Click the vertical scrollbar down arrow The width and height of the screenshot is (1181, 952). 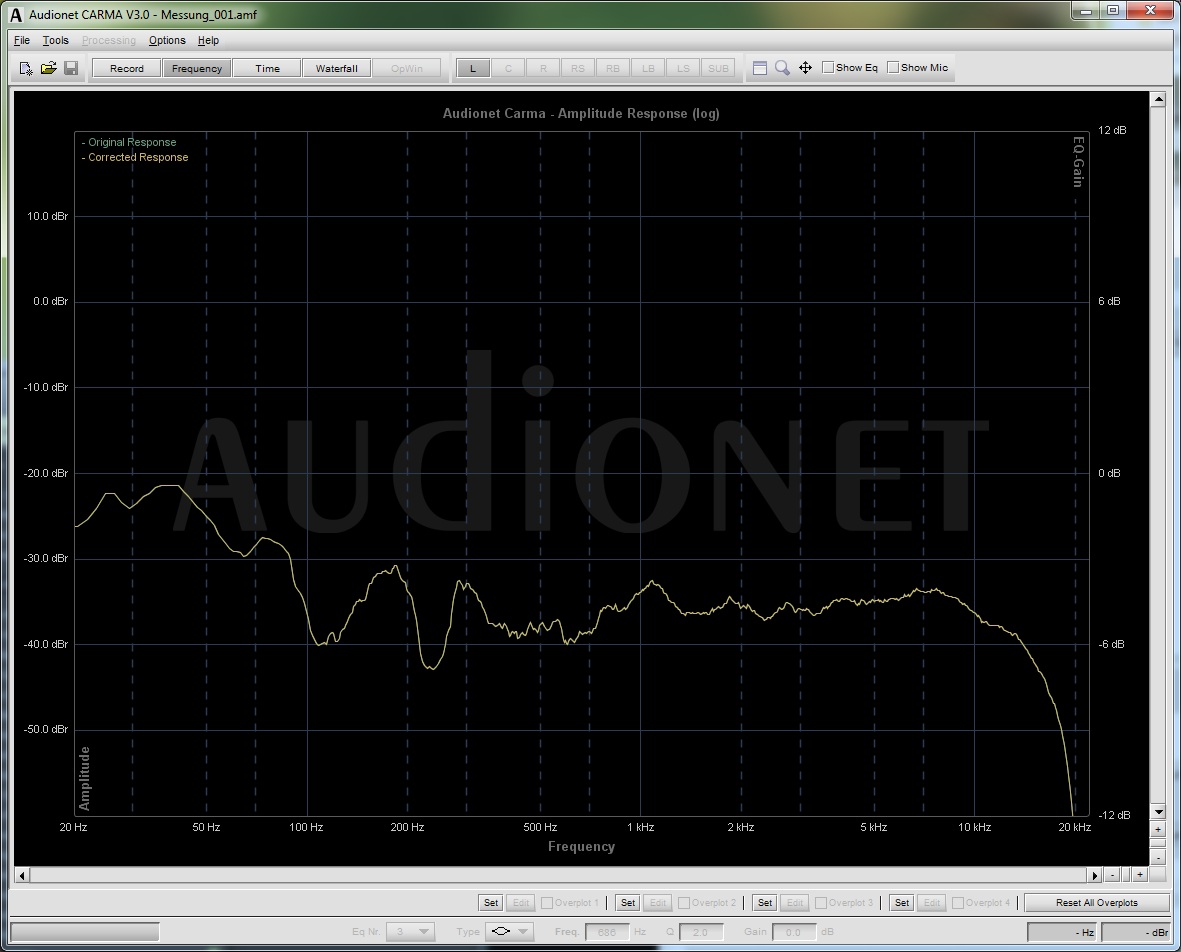click(1158, 812)
